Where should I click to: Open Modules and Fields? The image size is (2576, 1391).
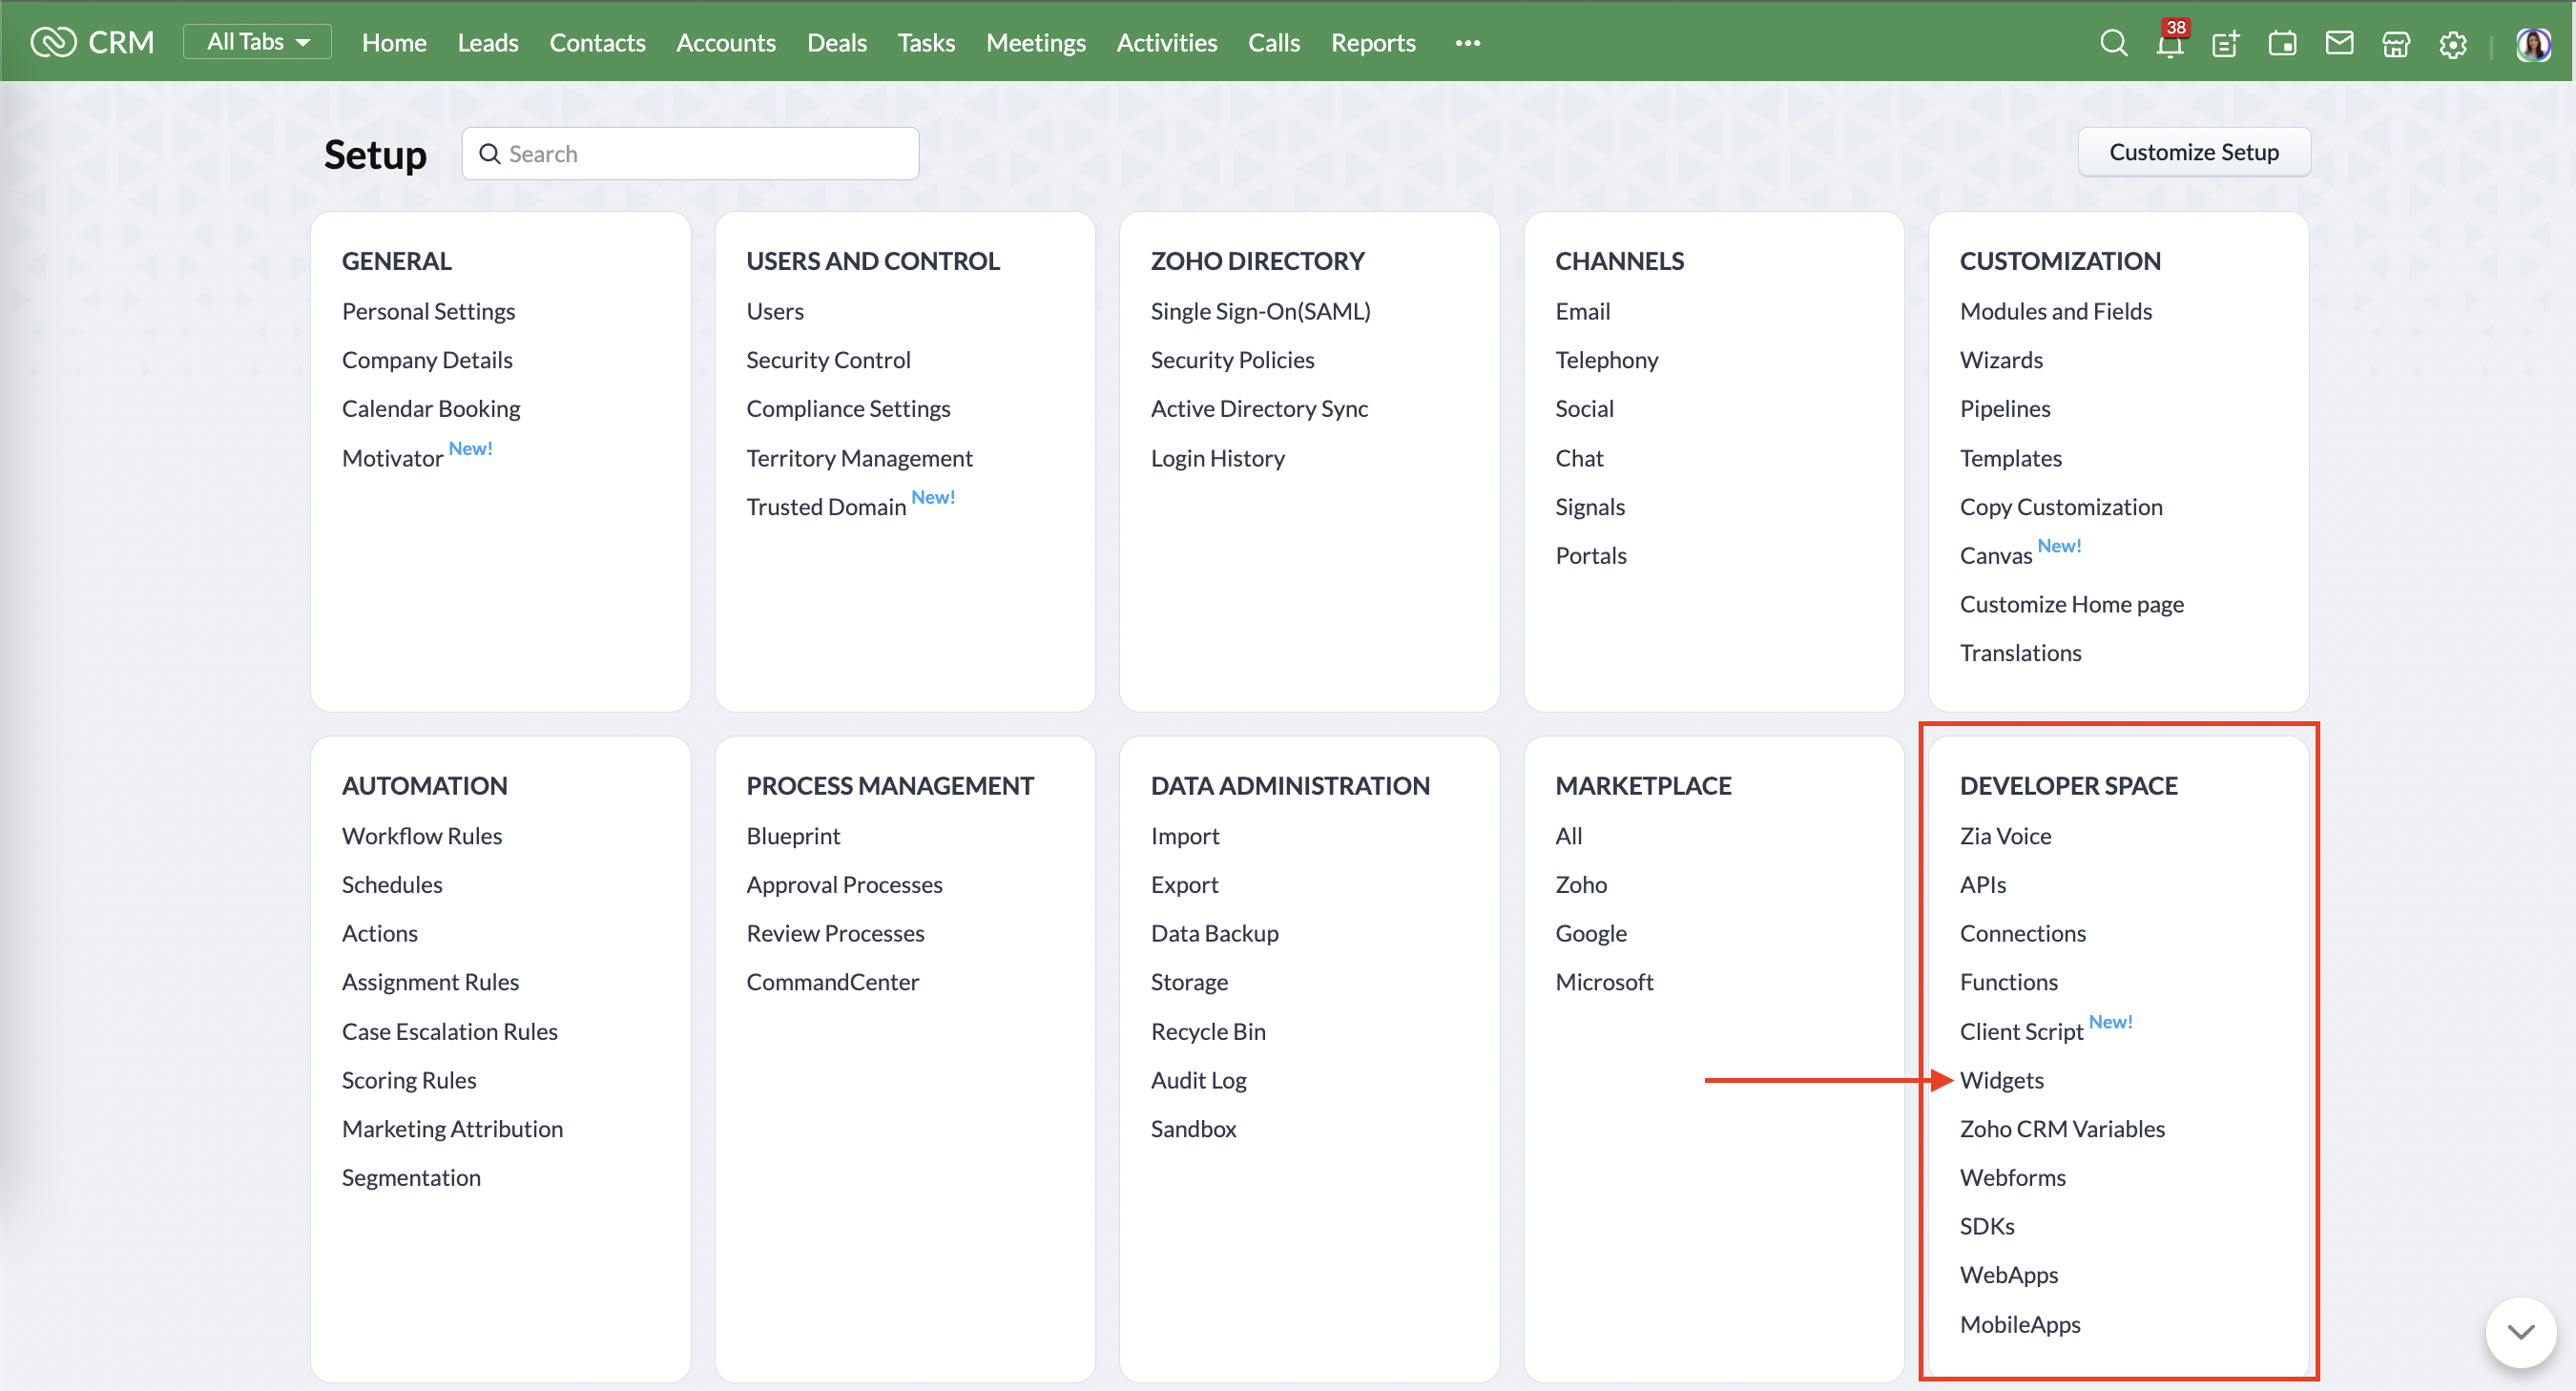[x=2055, y=311]
